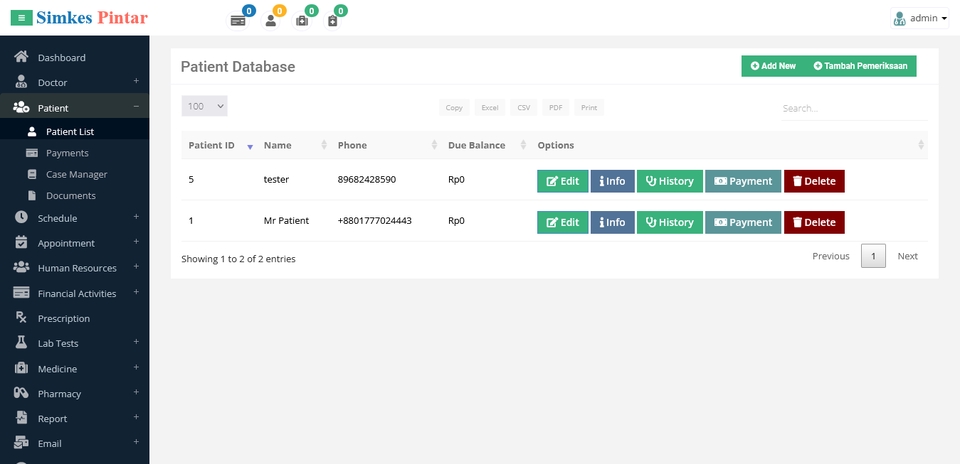The width and height of the screenshot is (960, 464).
Task: Delete the Mr Patient record
Action: (814, 222)
